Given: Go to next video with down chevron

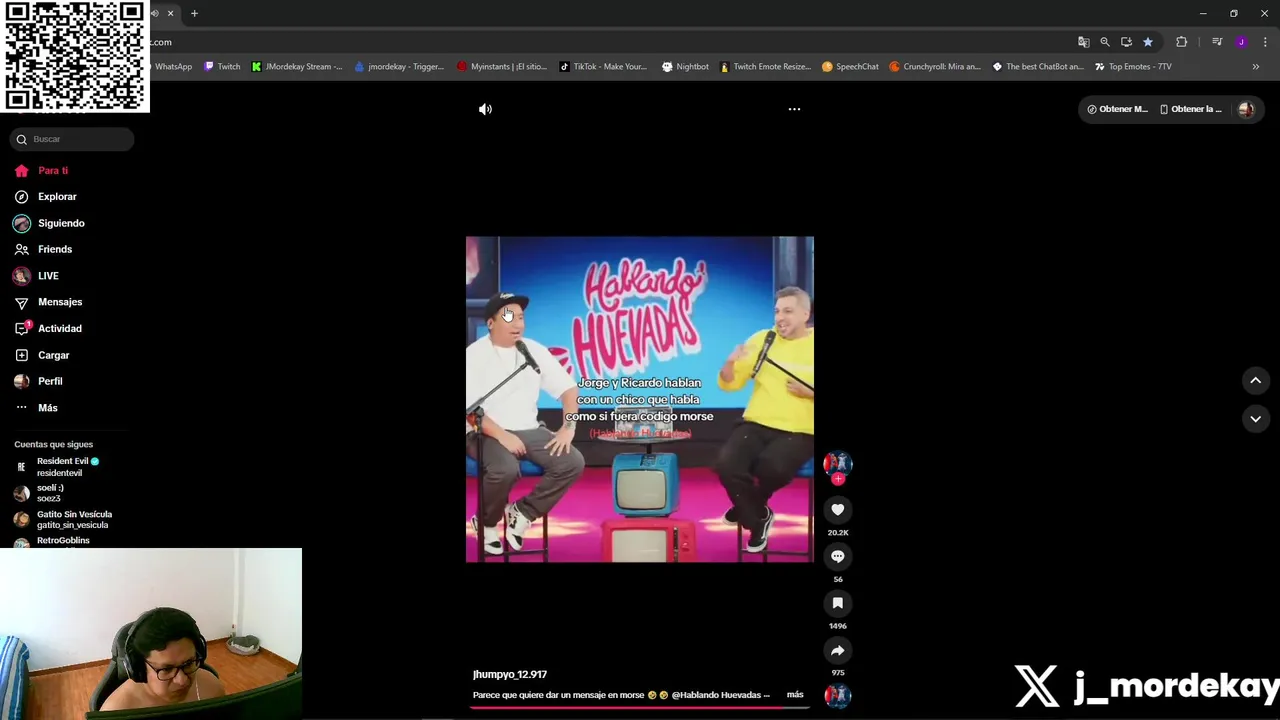Looking at the screenshot, I should tap(1255, 419).
